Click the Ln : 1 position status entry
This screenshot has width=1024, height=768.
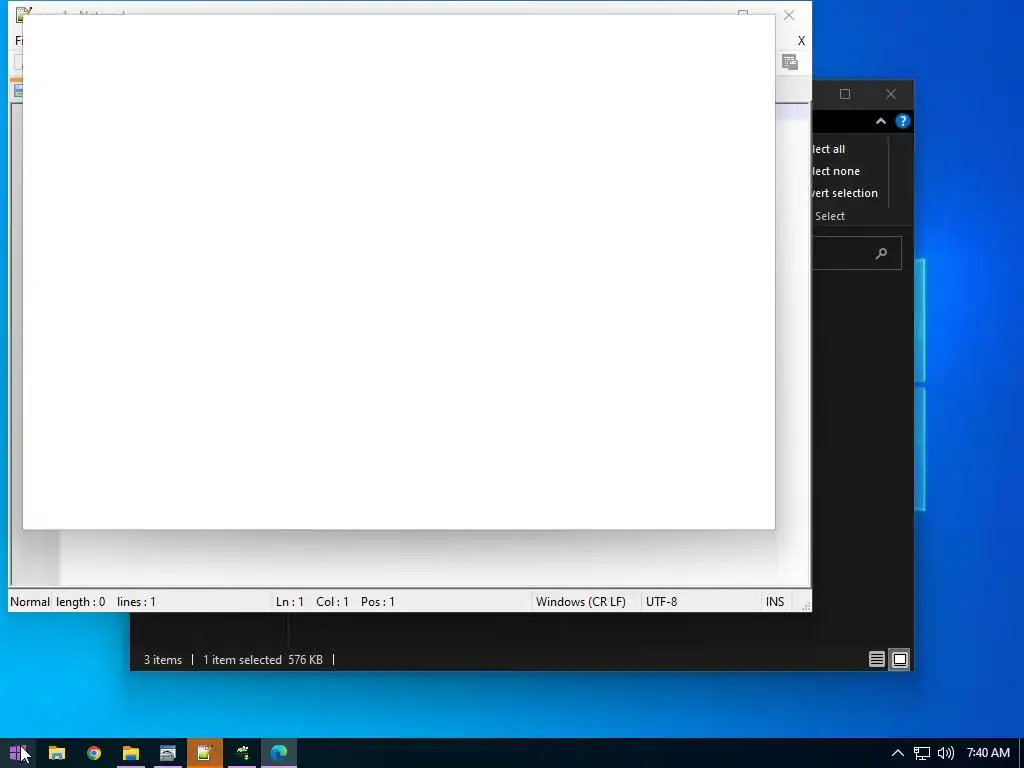pos(289,601)
